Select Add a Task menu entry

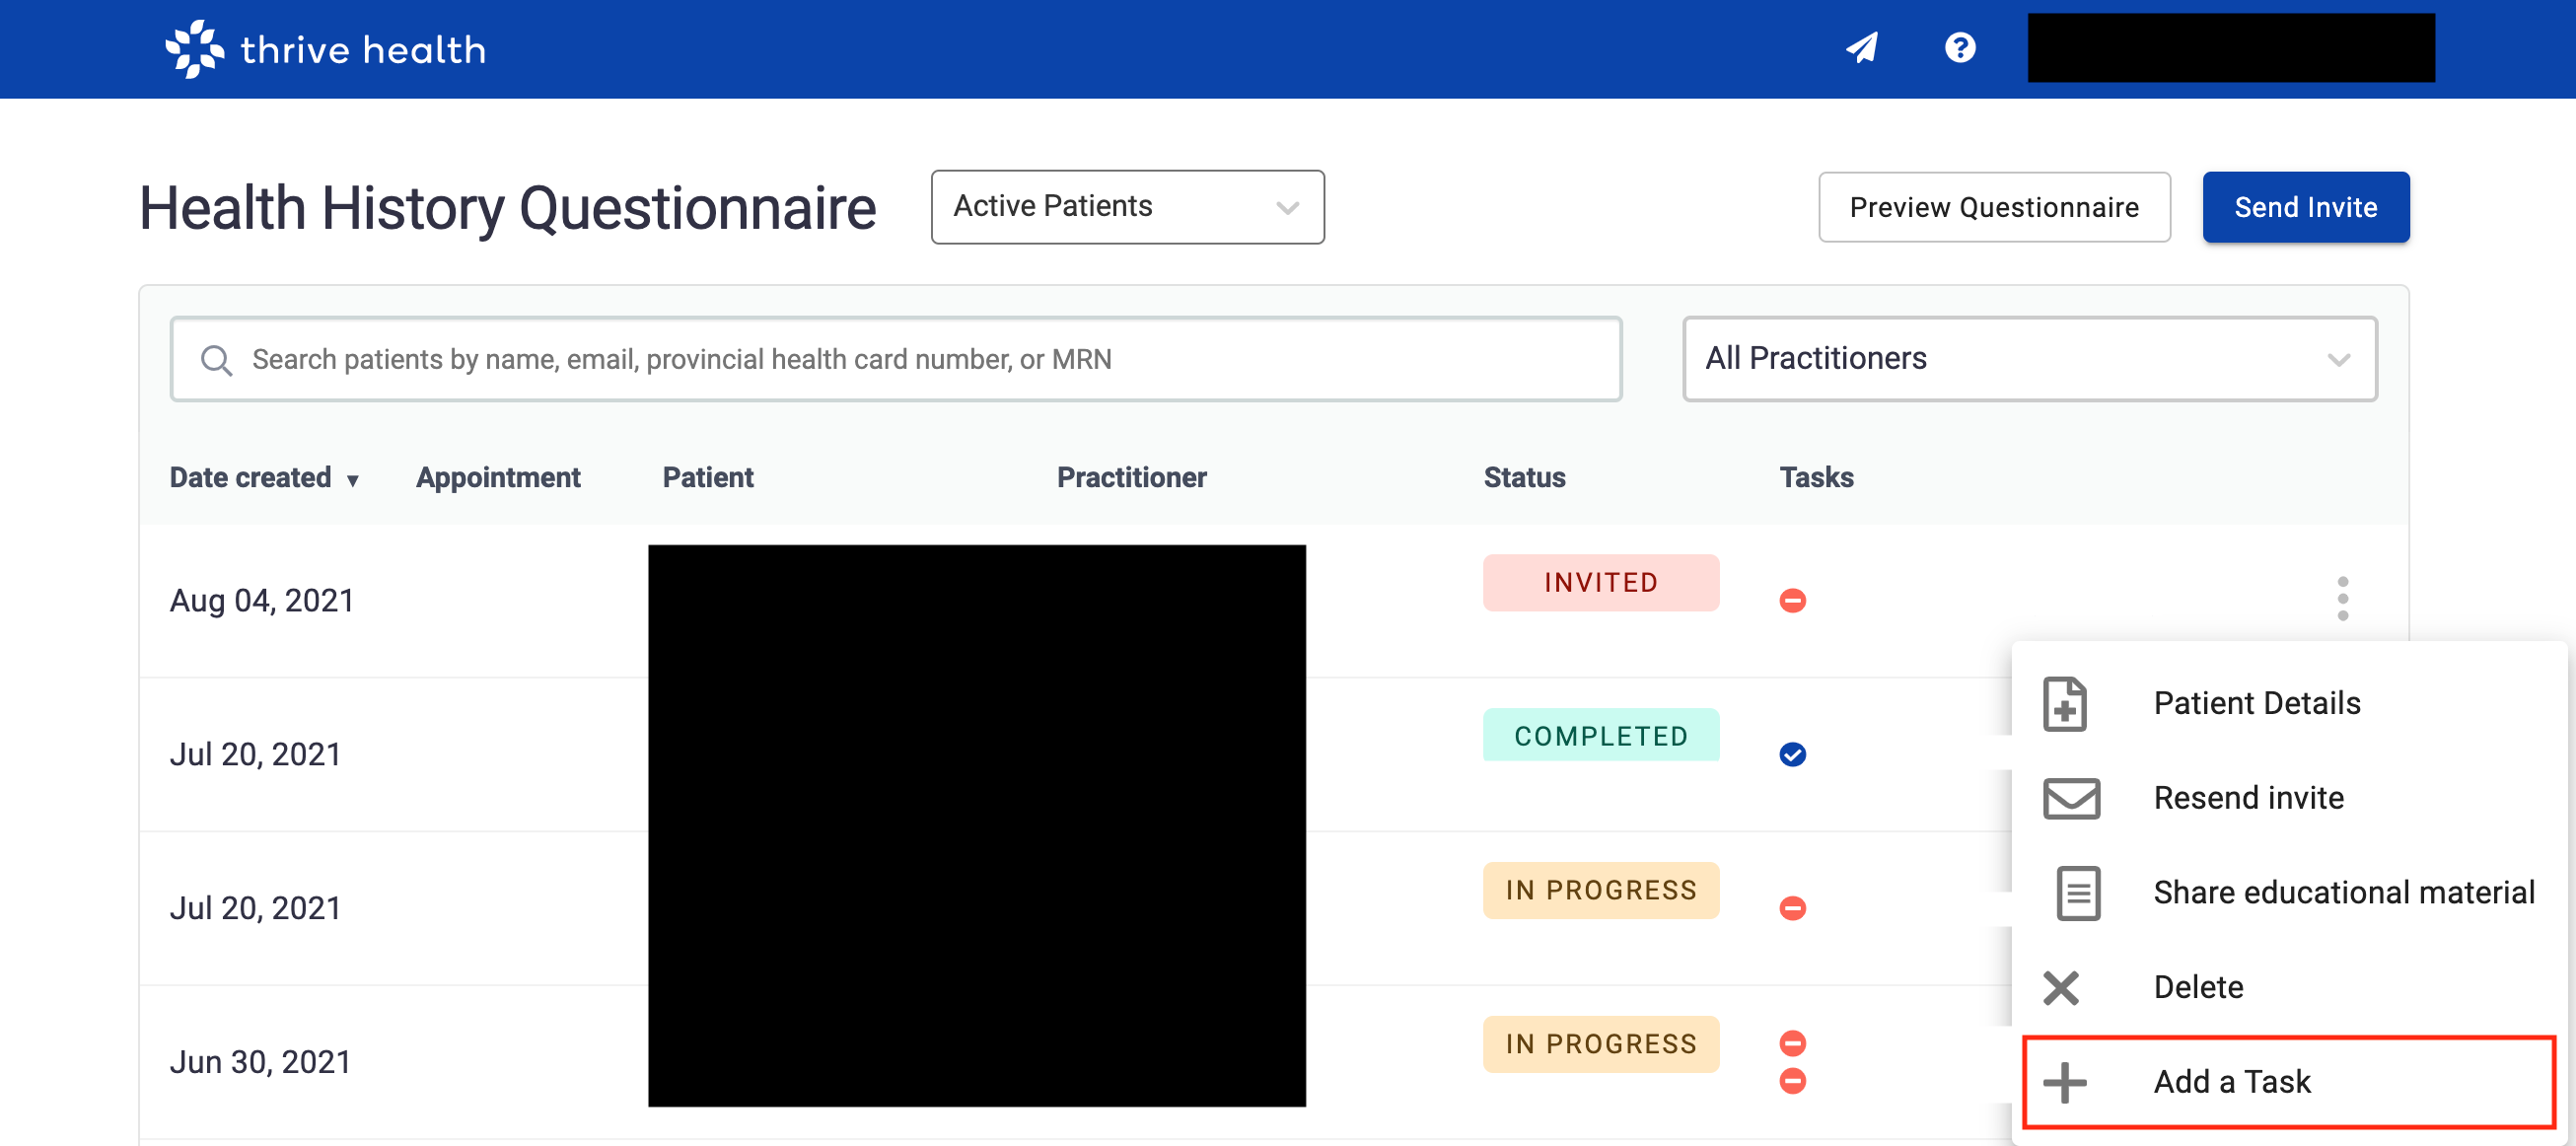(x=2289, y=1083)
